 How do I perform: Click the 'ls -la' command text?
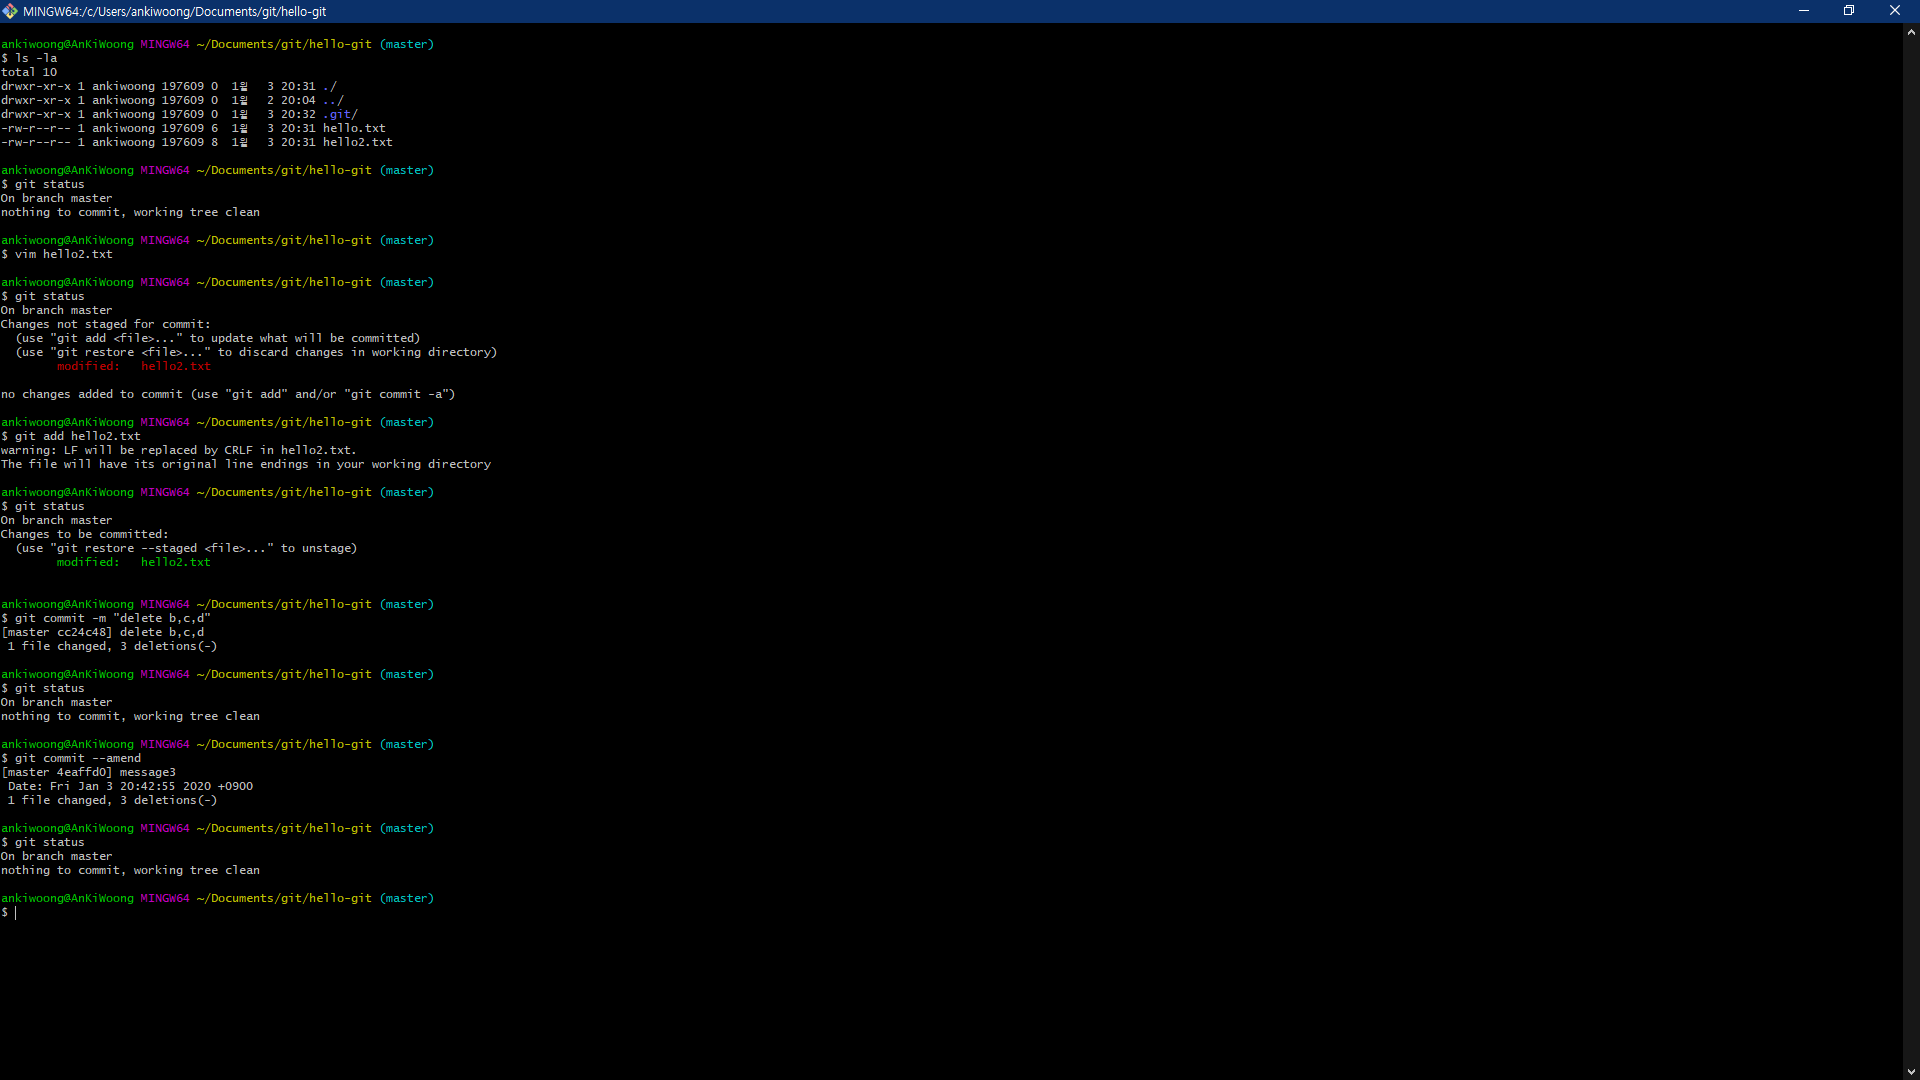tap(36, 59)
